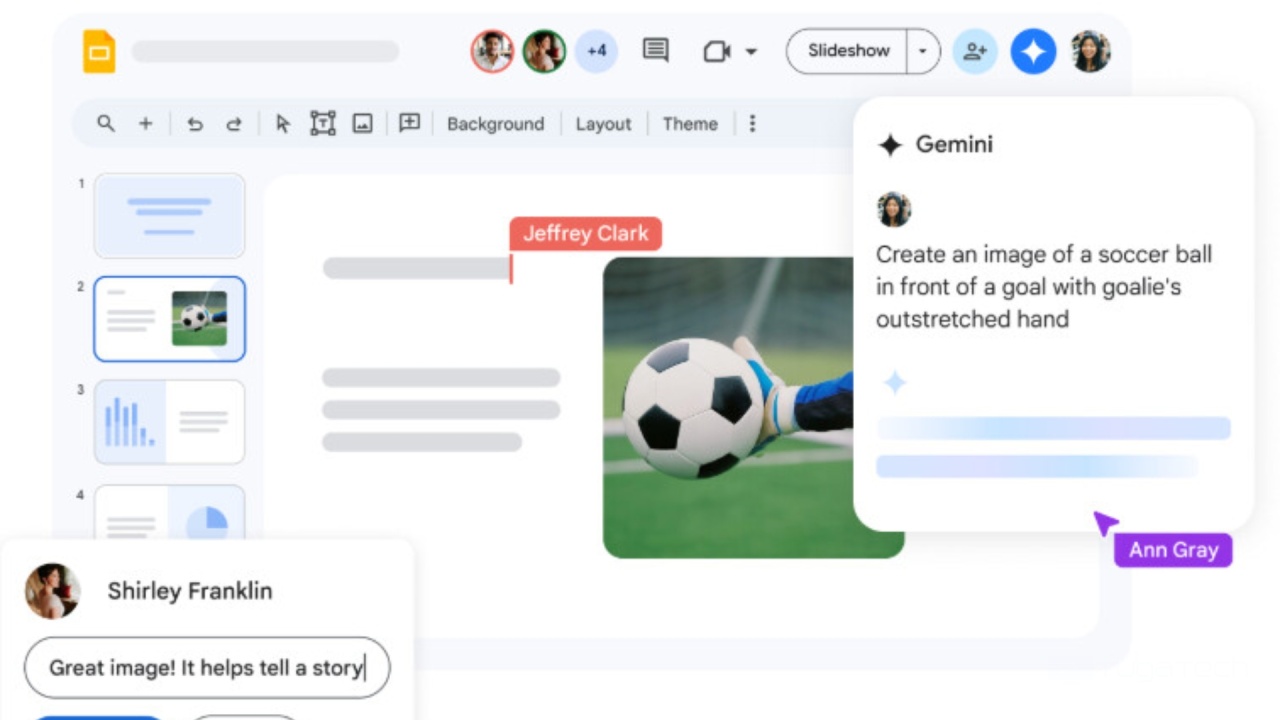Redo the last action

click(x=233, y=124)
